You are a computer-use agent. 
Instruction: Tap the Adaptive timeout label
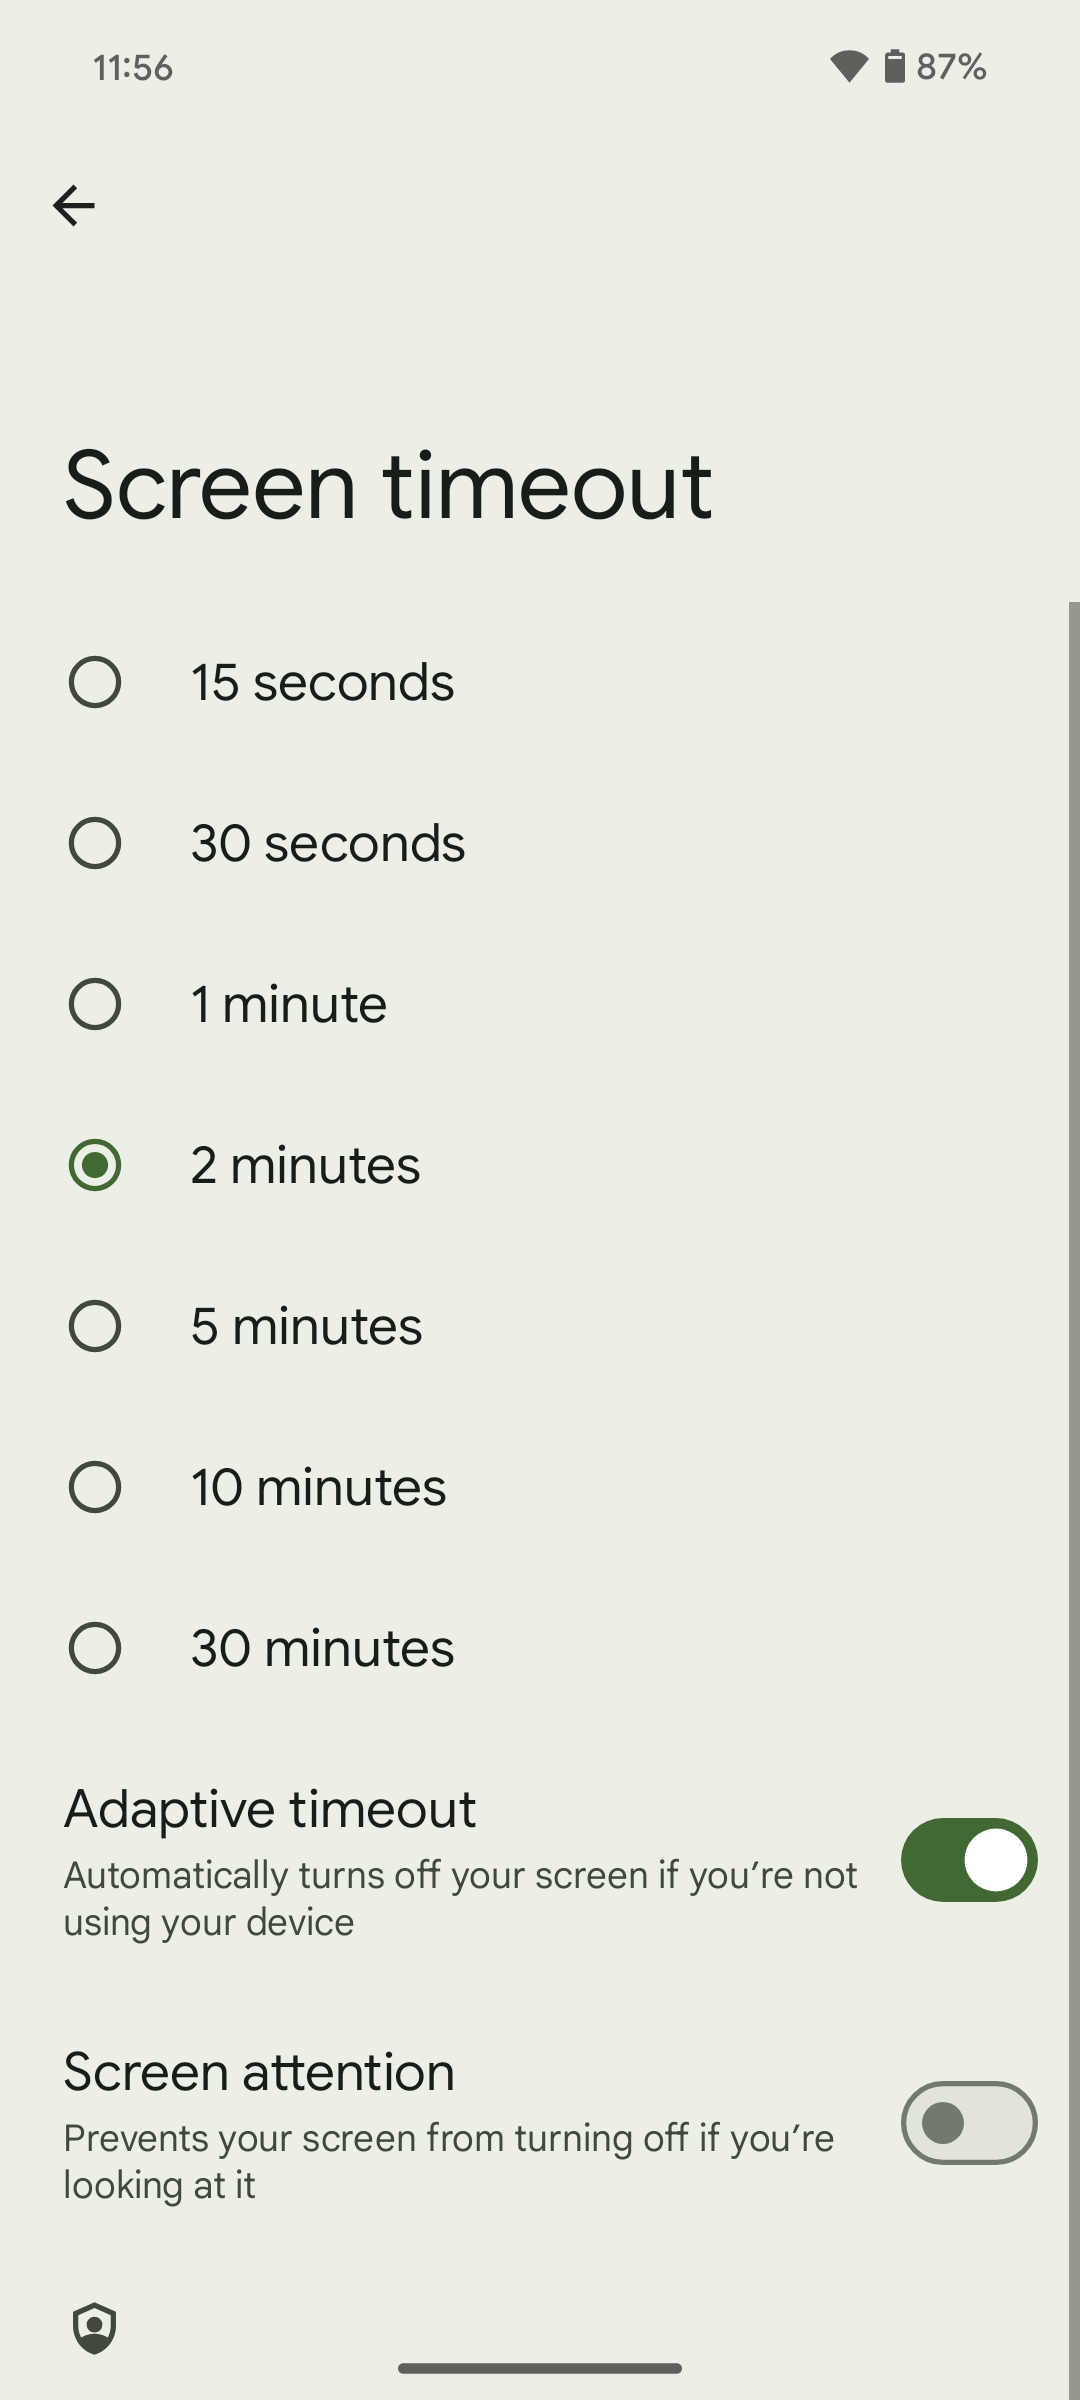coord(270,1809)
